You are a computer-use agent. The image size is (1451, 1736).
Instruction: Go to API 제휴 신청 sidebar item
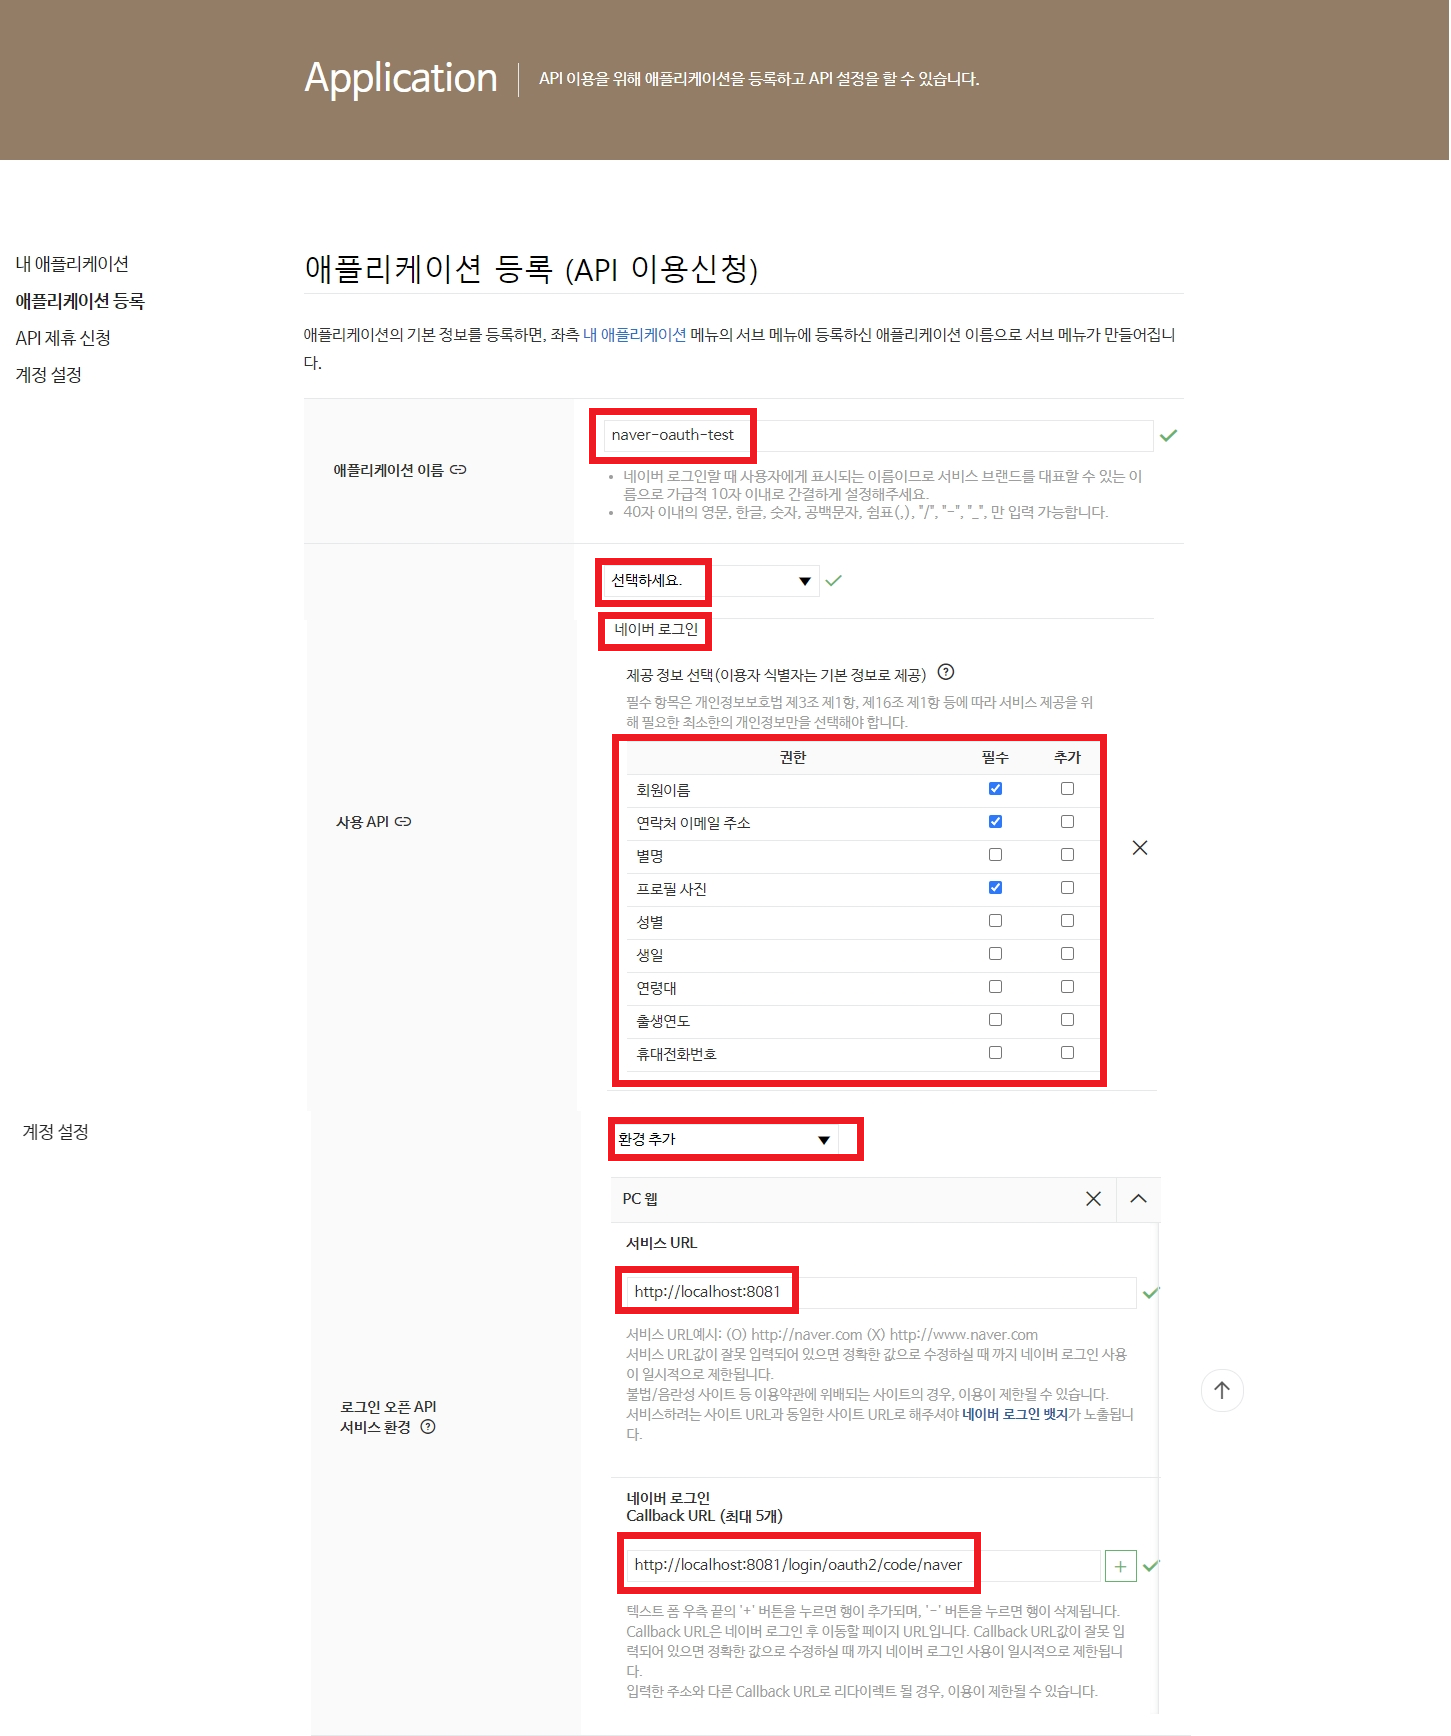click(x=63, y=338)
